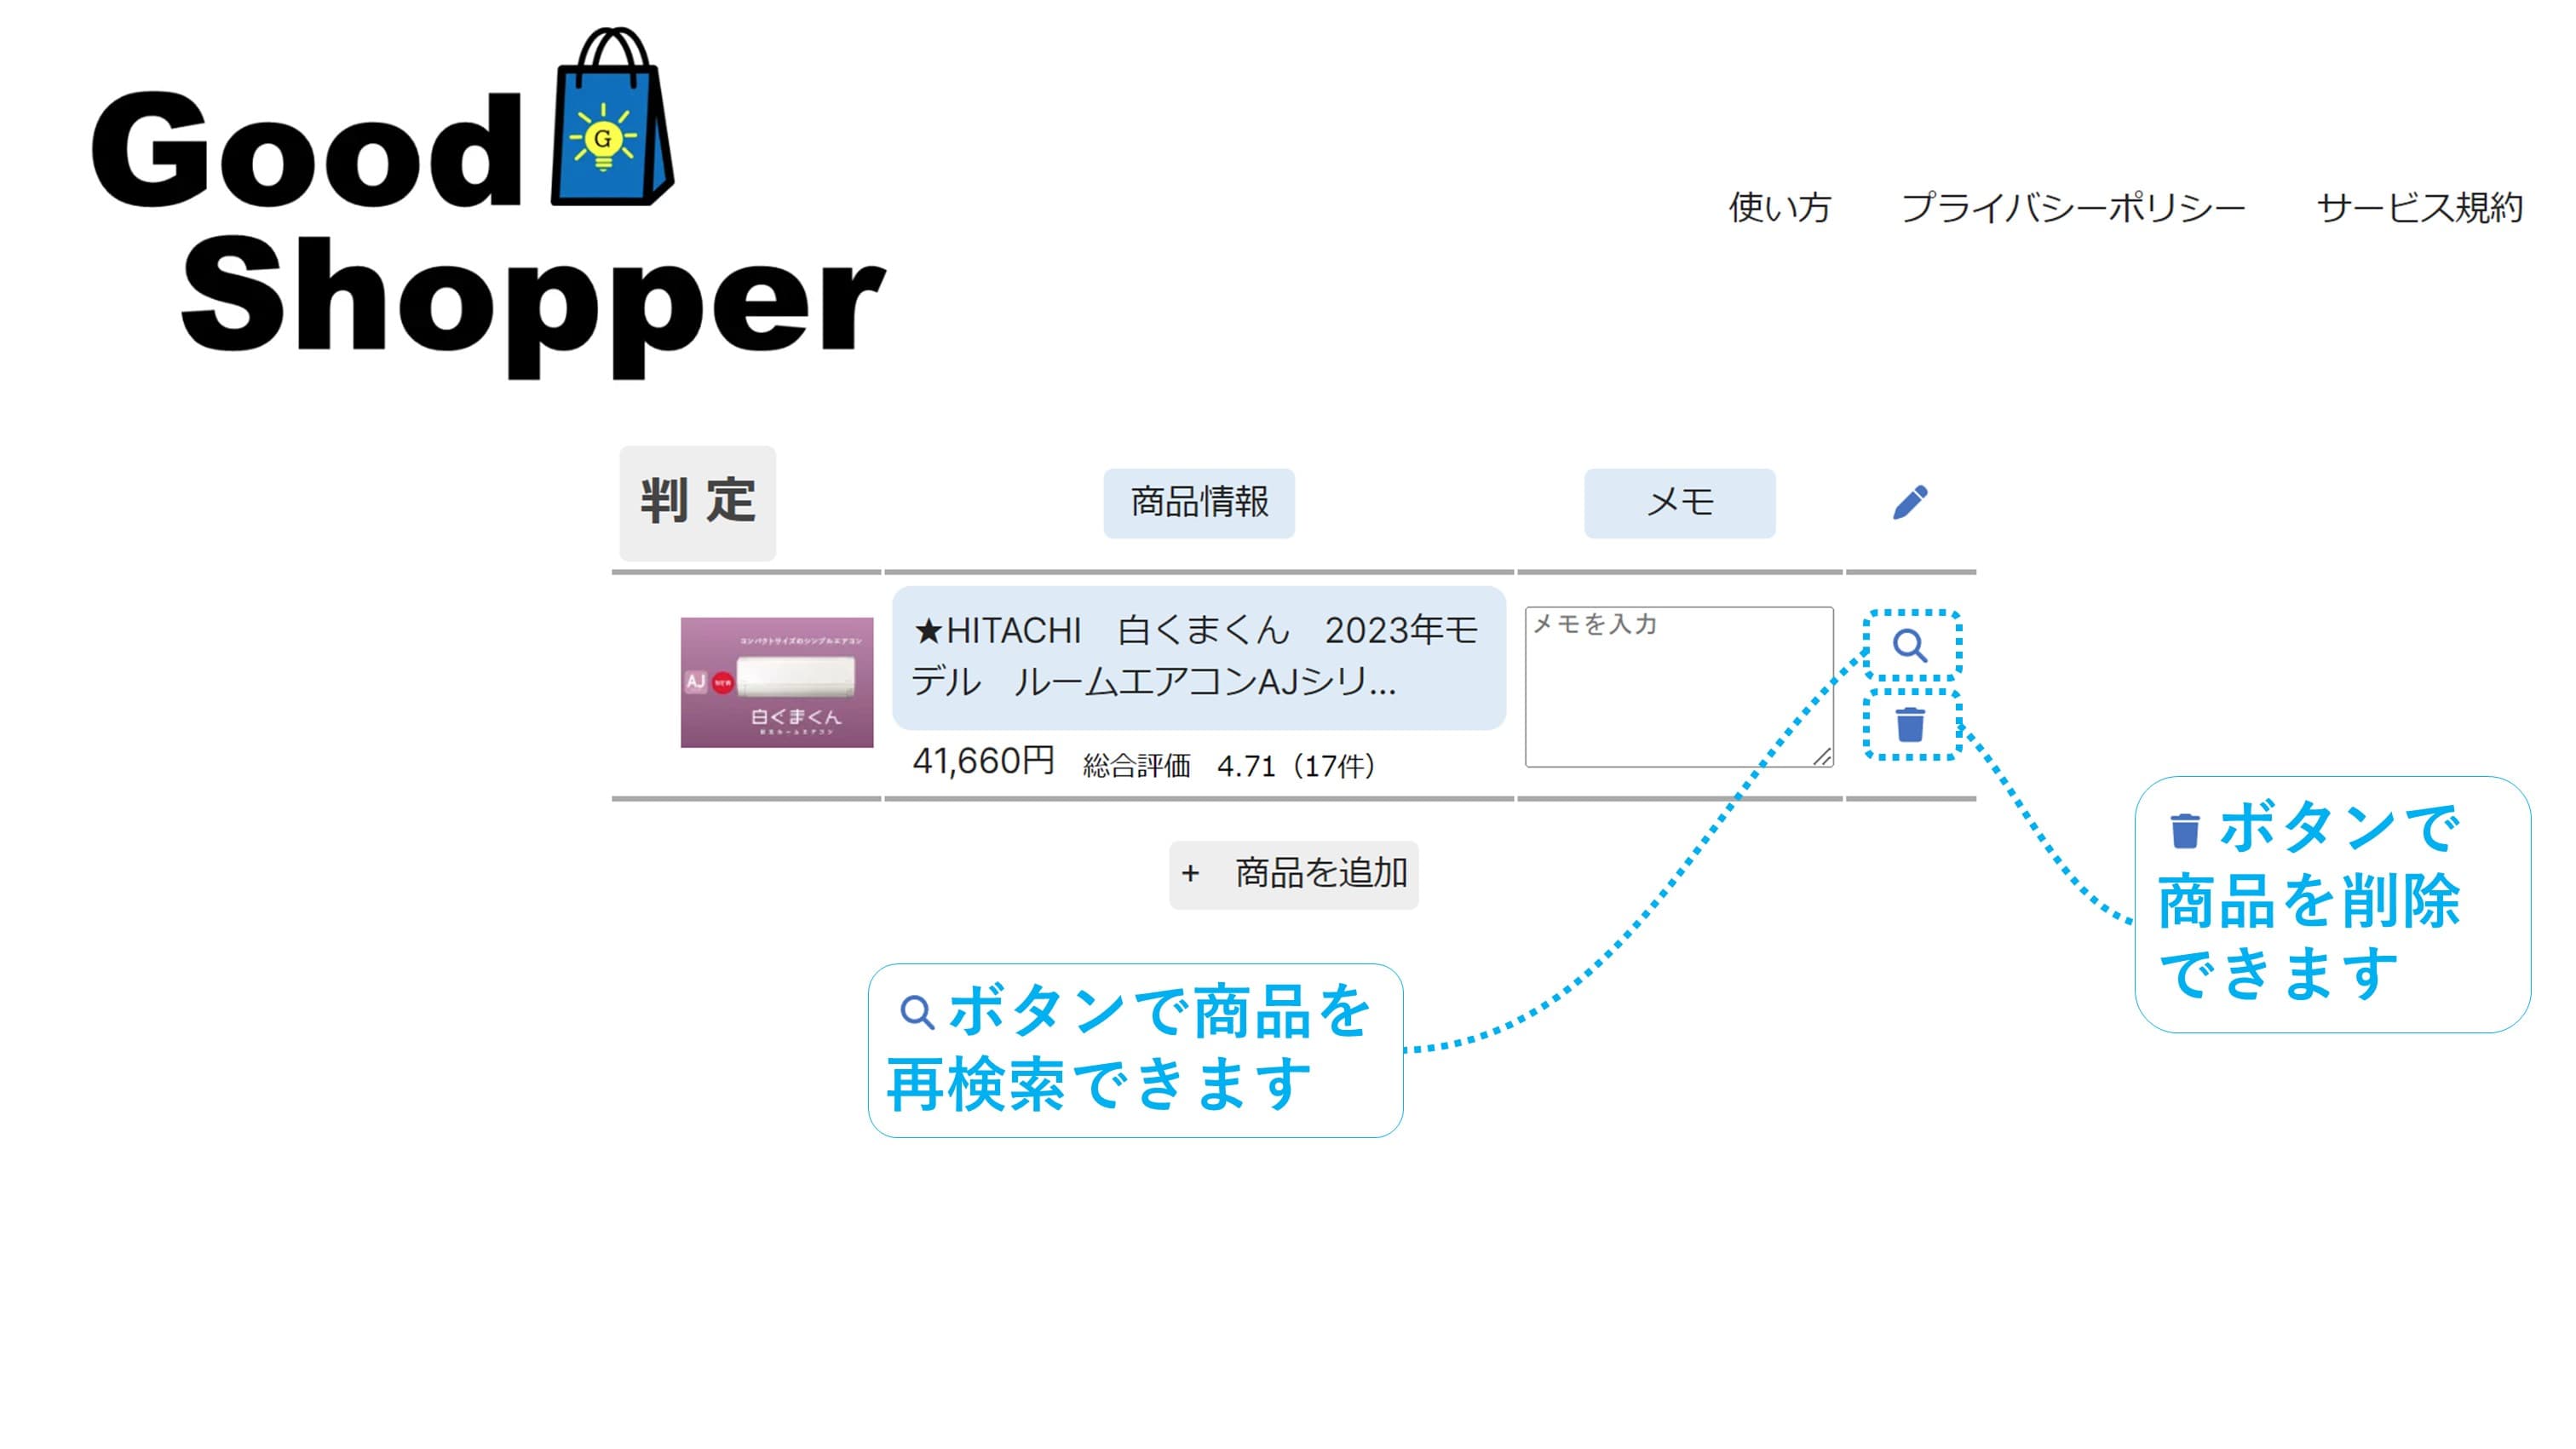Open サービス規約 link
This screenshot has width=2576, height=1449.
(x=2420, y=207)
